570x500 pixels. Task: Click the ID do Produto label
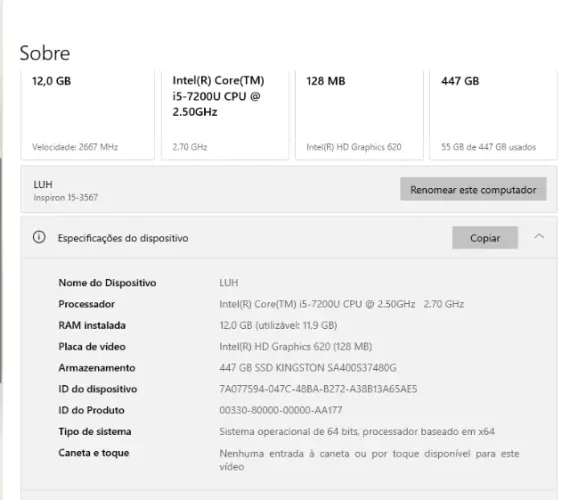pyautogui.click(x=91, y=410)
